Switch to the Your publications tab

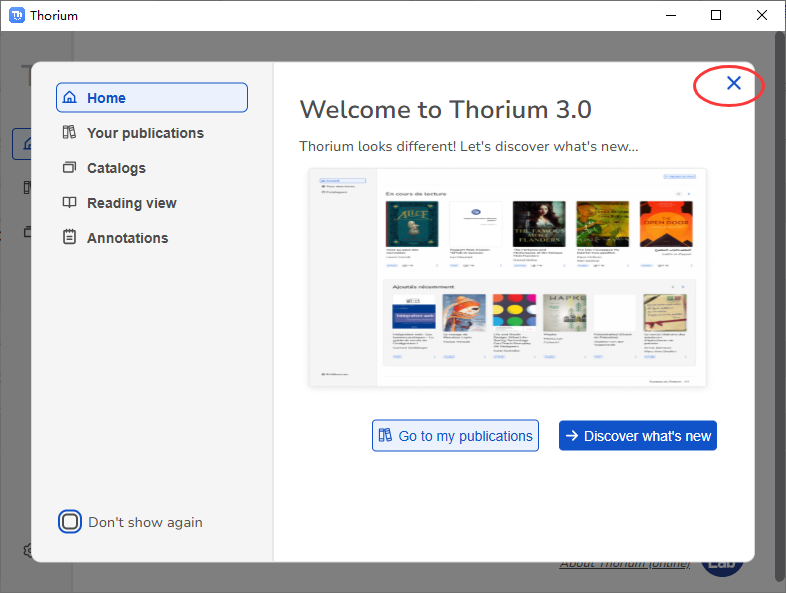tap(145, 133)
